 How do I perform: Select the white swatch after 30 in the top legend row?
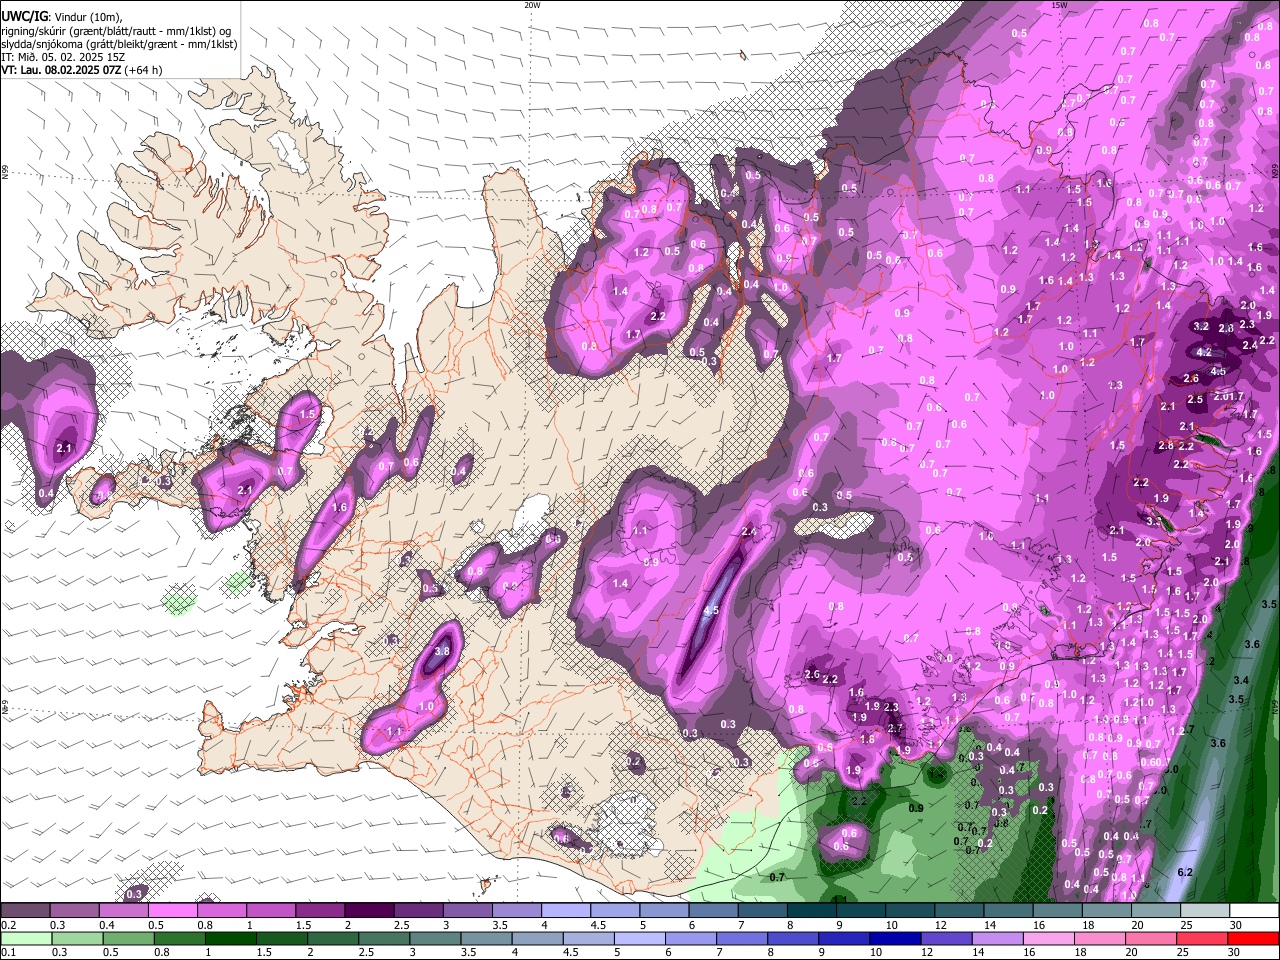coord(1253,911)
